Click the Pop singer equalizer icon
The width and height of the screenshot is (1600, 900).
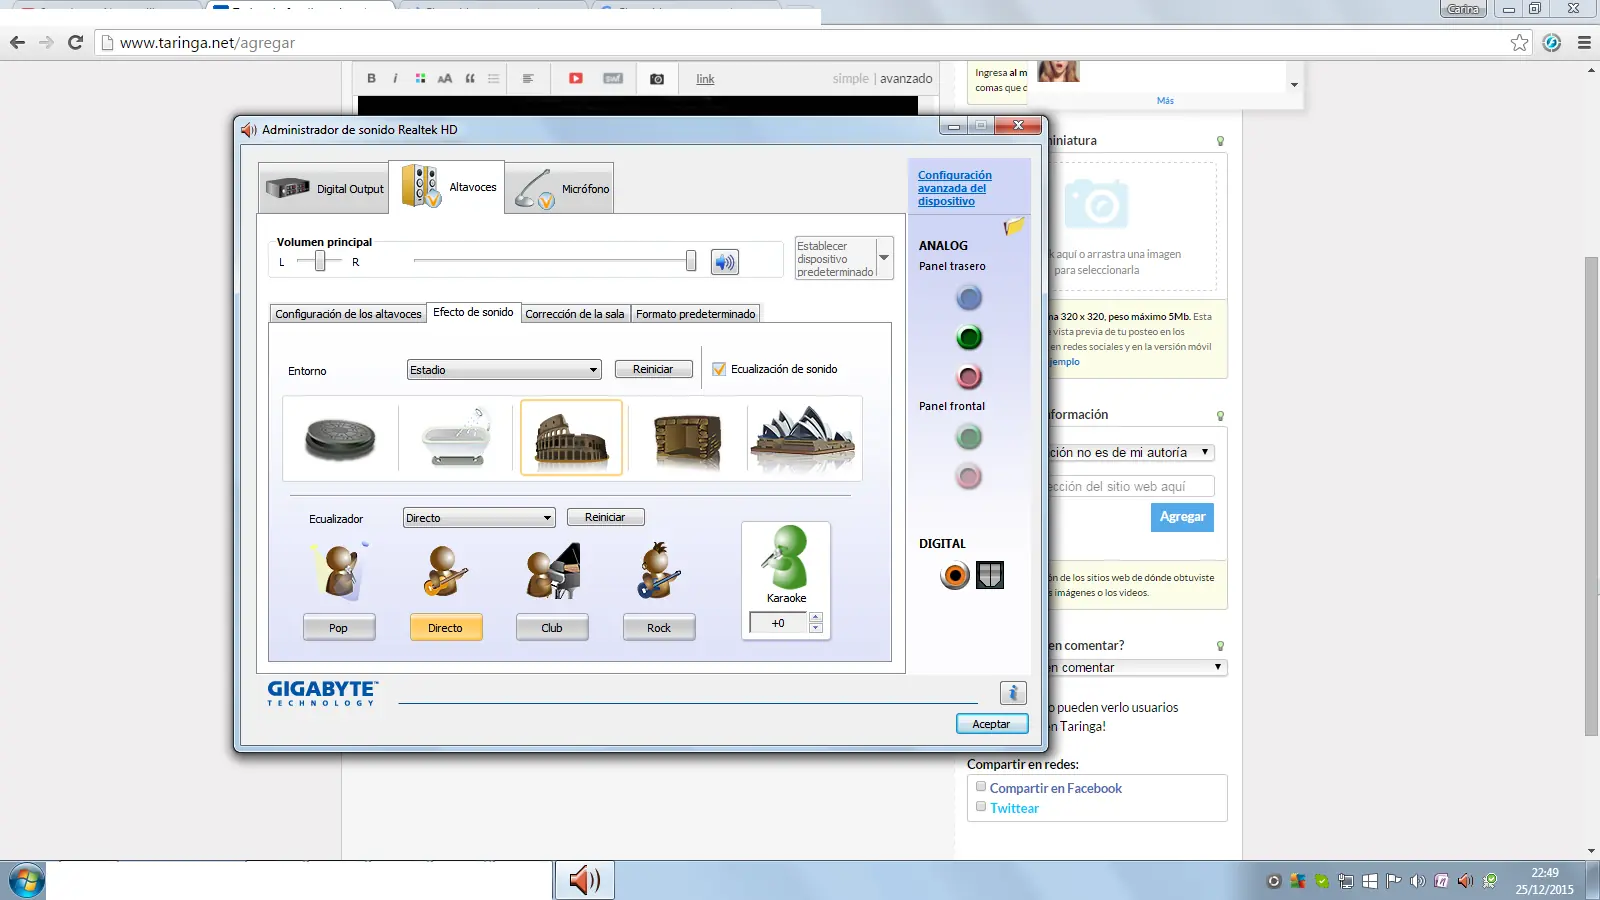tap(340, 571)
